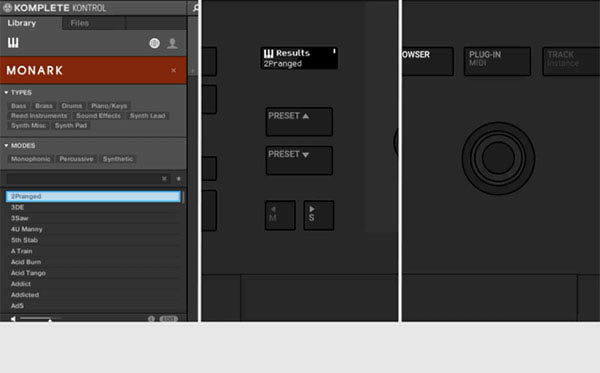The width and height of the screenshot is (600, 373).
Task: Open the Library tab
Action: click(22, 23)
